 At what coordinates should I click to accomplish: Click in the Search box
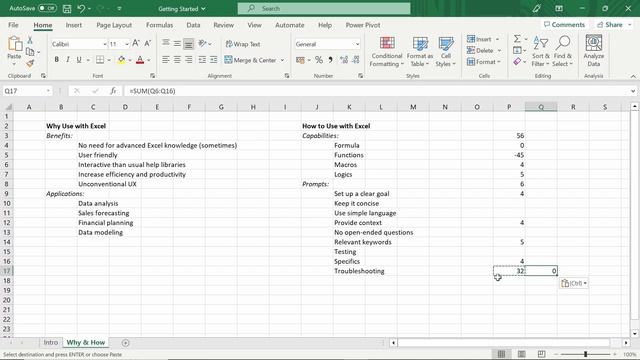click(324, 8)
